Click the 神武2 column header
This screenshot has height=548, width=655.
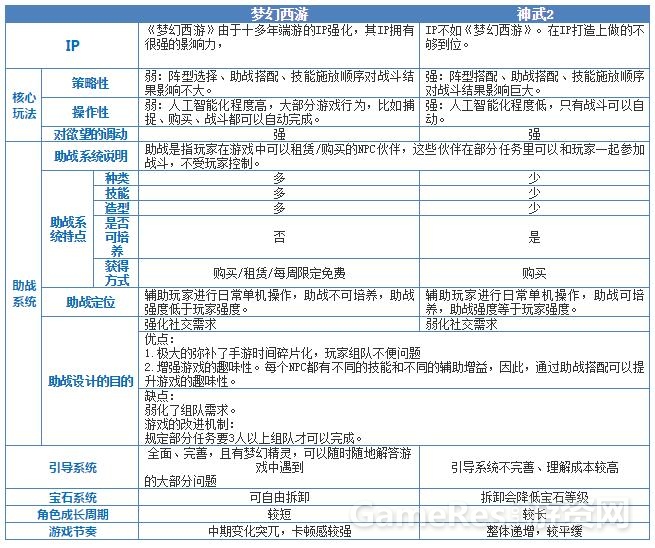click(534, 15)
